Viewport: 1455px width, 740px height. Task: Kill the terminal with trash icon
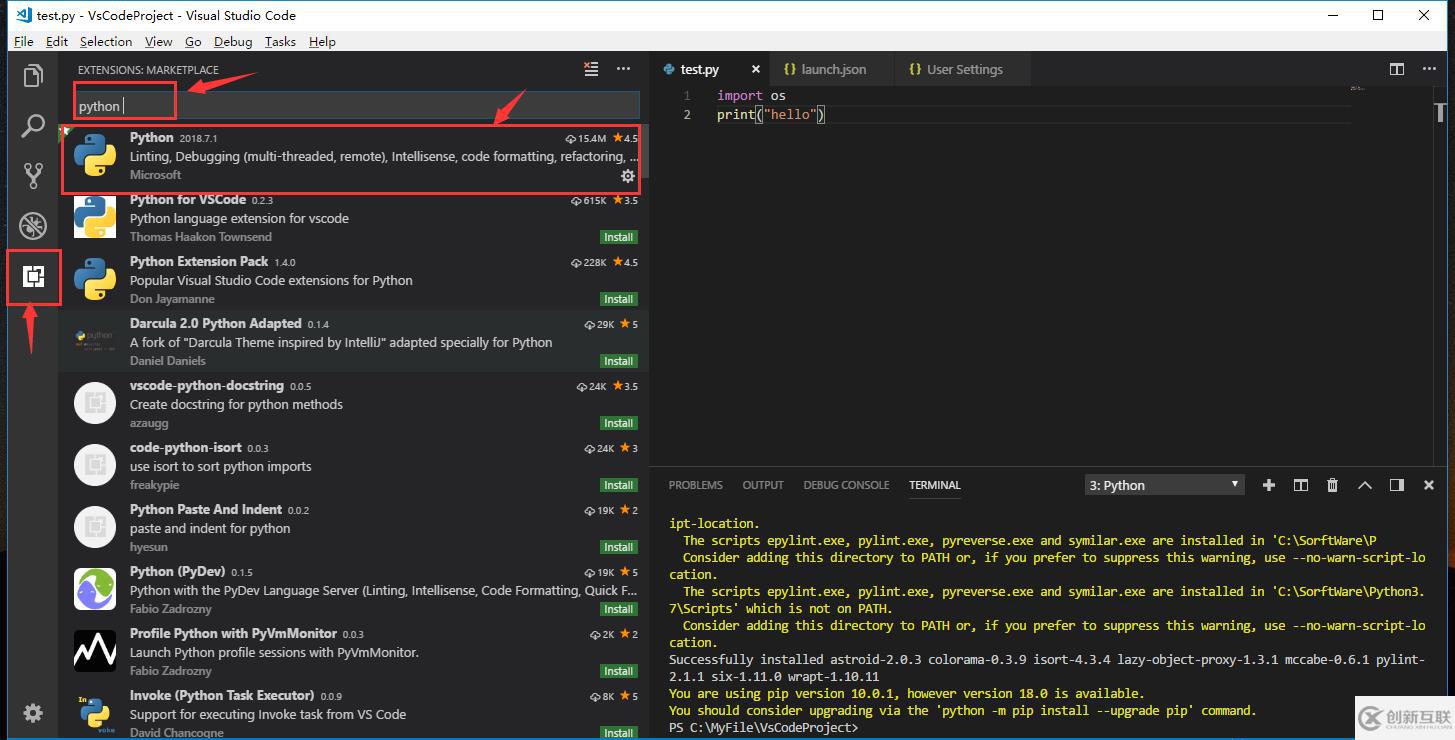tap(1332, 485)
